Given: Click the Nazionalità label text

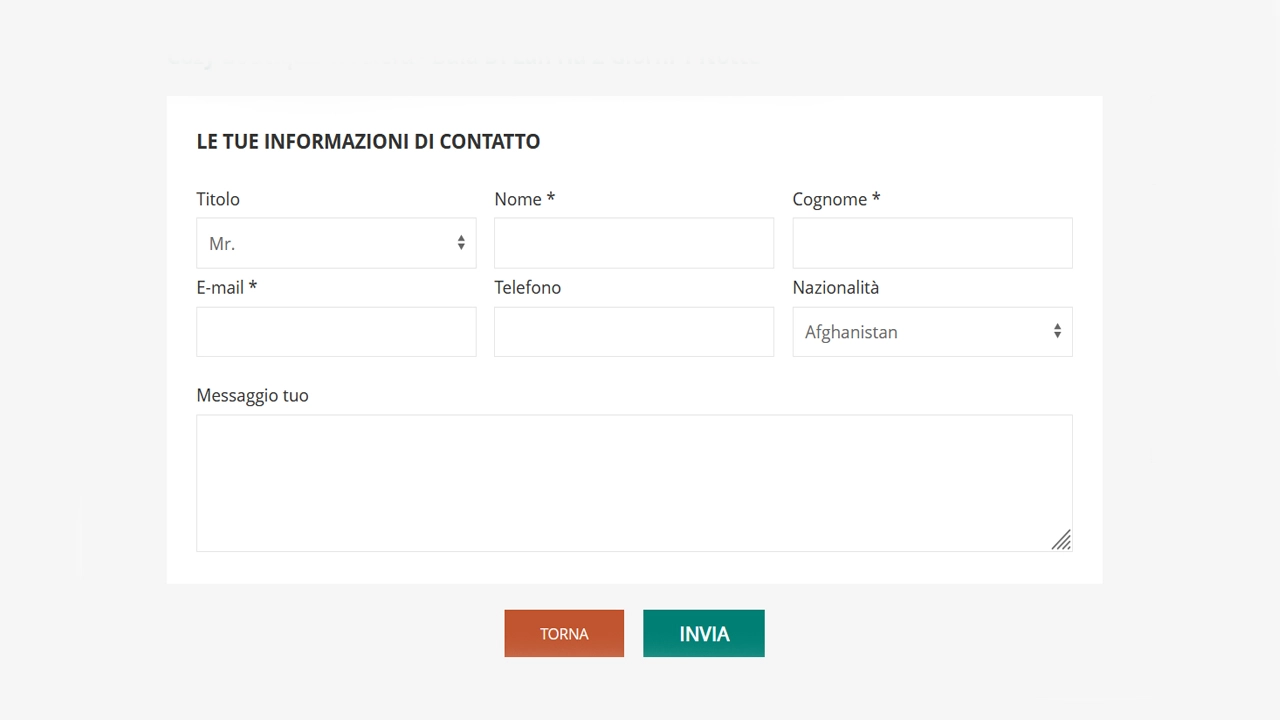Looking at the screenshot, I should [835, 287].
